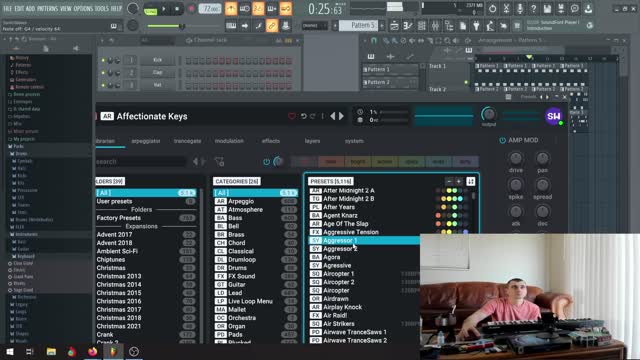Toggle the metronome icon
This screenshot has width=640, height=360.
[231, 9]
